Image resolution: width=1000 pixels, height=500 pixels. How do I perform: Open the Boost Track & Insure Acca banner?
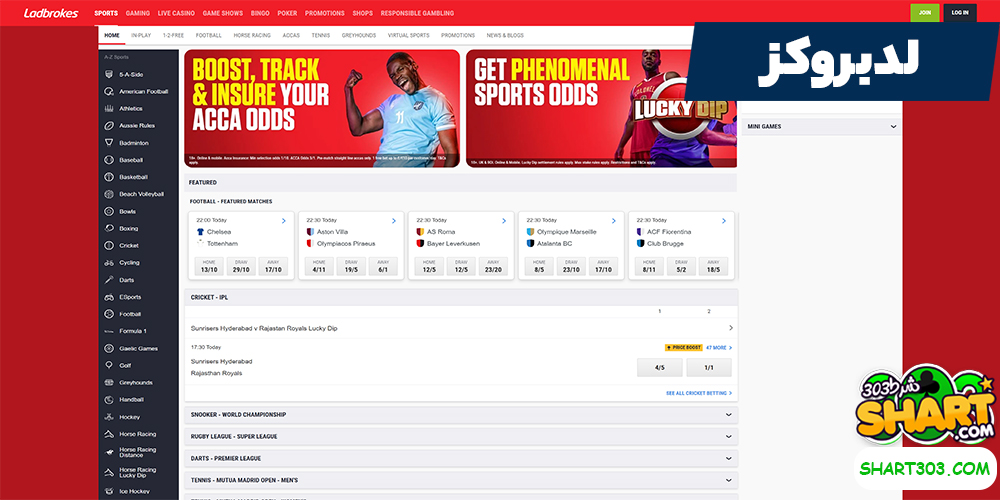tap(322, 108)
